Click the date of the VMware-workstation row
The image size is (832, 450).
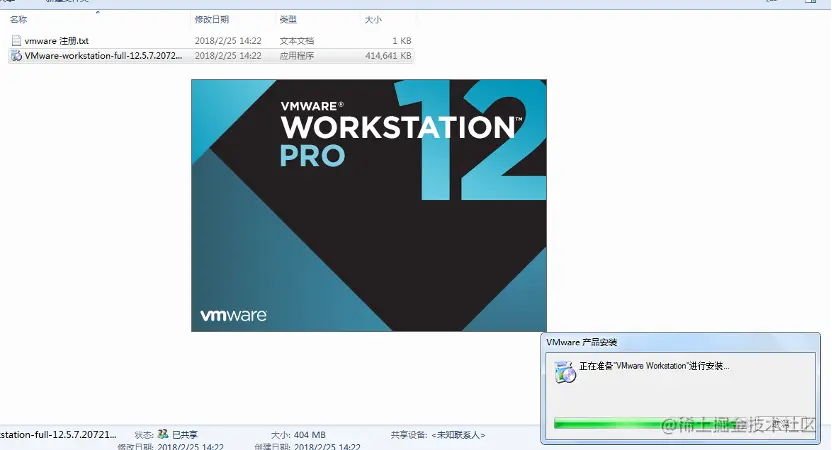coord(228,56)
